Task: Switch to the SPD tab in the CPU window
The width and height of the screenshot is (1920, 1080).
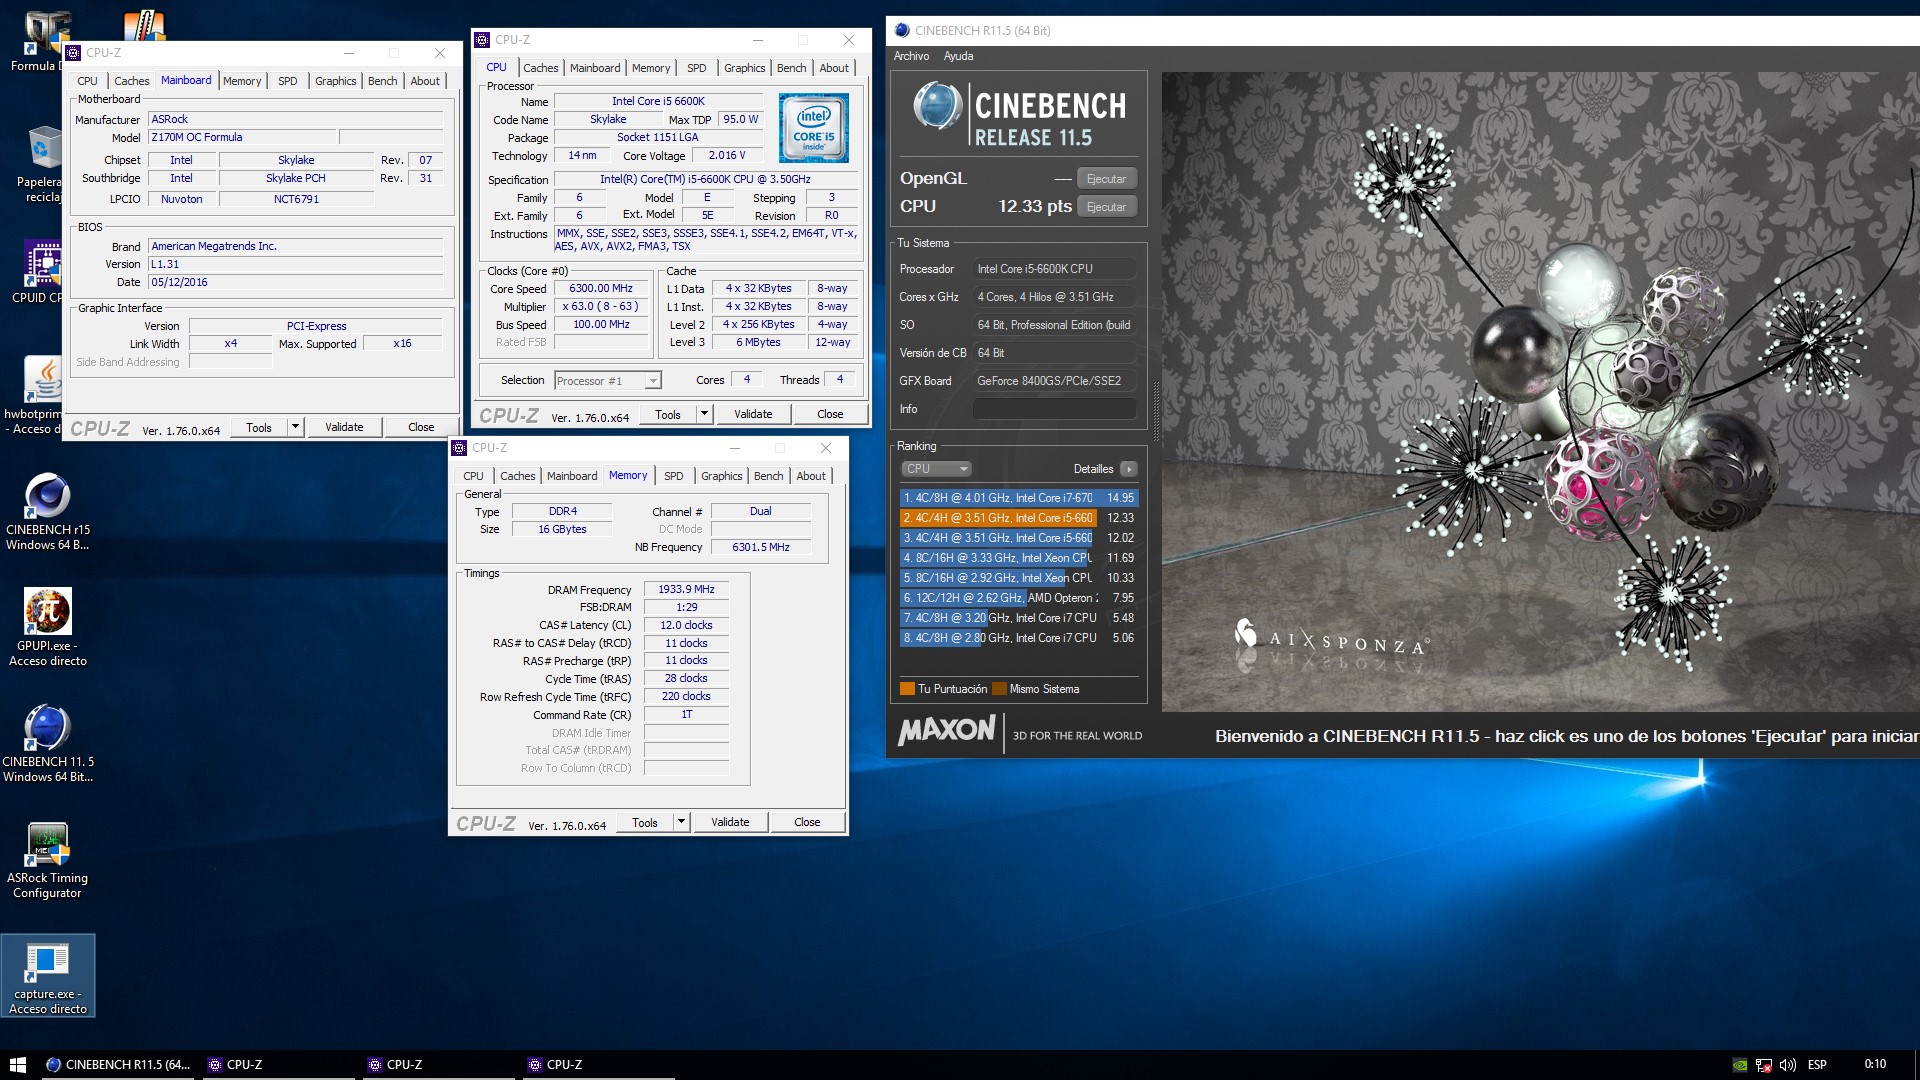Action: 697,68
